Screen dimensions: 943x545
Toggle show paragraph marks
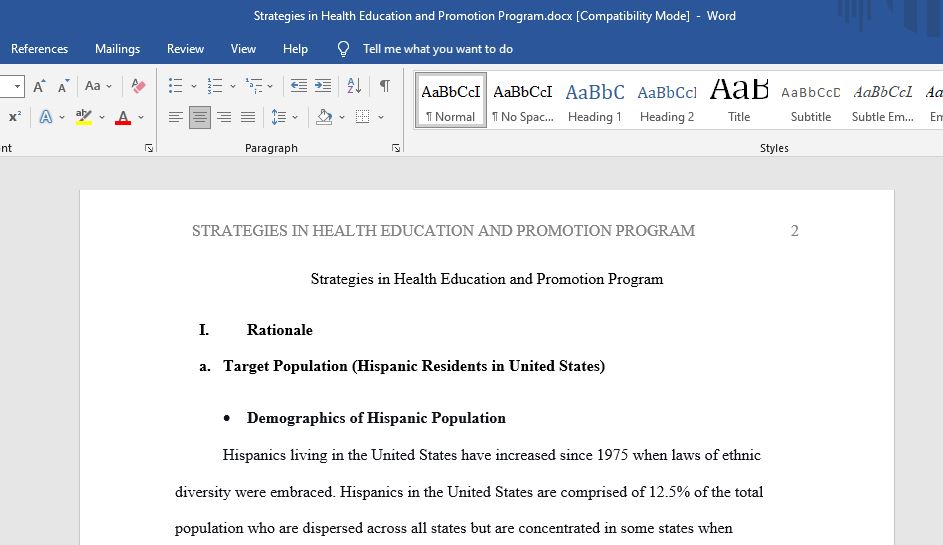(x=385, y=86)
